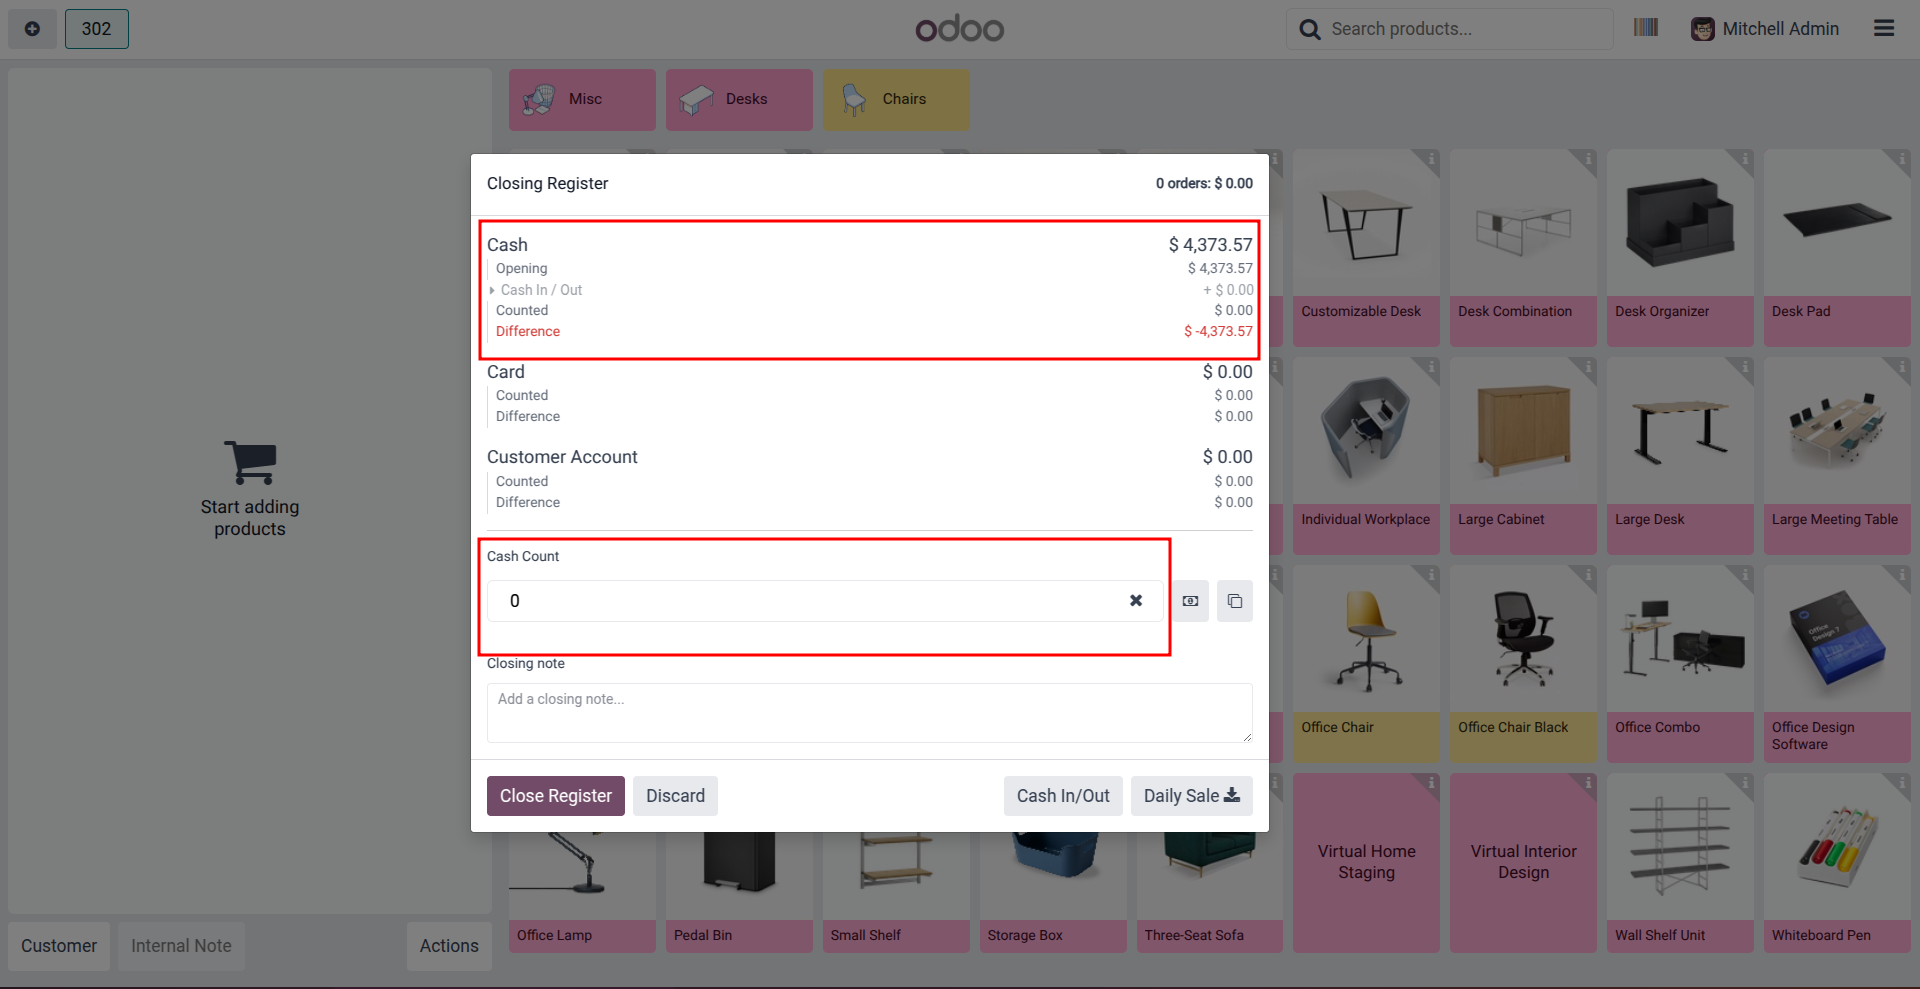
Task: Copy the expected cash amount icon
Action: 1235,601
